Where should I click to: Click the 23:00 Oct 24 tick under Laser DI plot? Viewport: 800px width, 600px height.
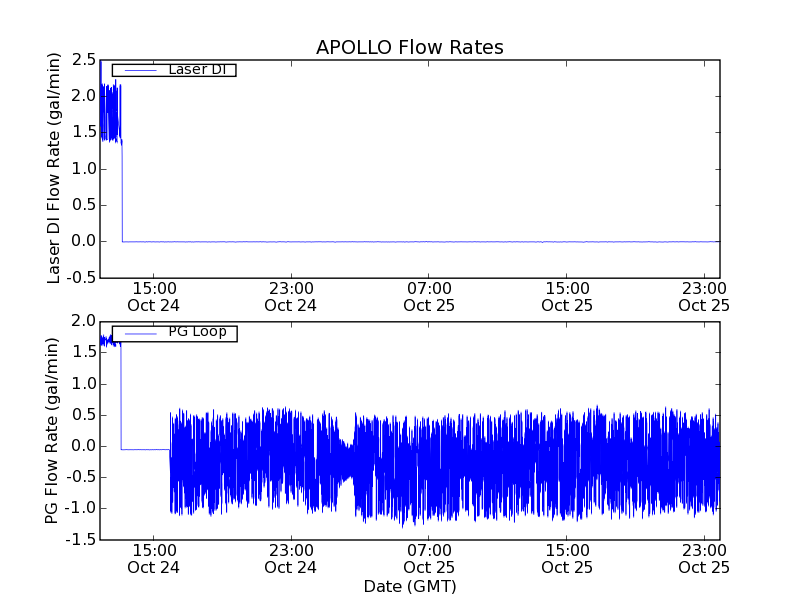click(291, 296)
